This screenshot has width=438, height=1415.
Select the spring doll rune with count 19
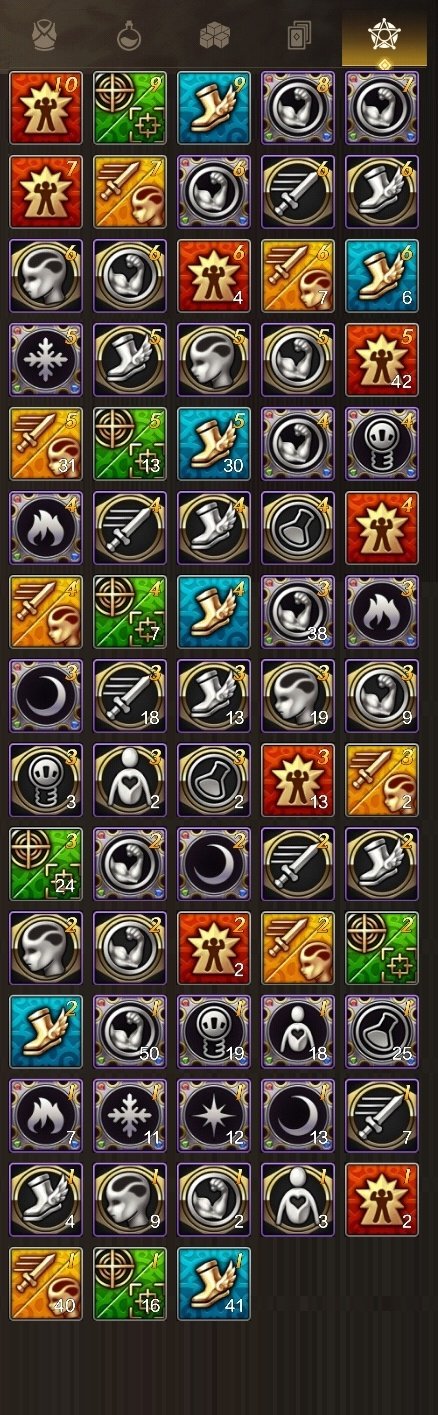pyautogui.click(x=214, y=1031)
